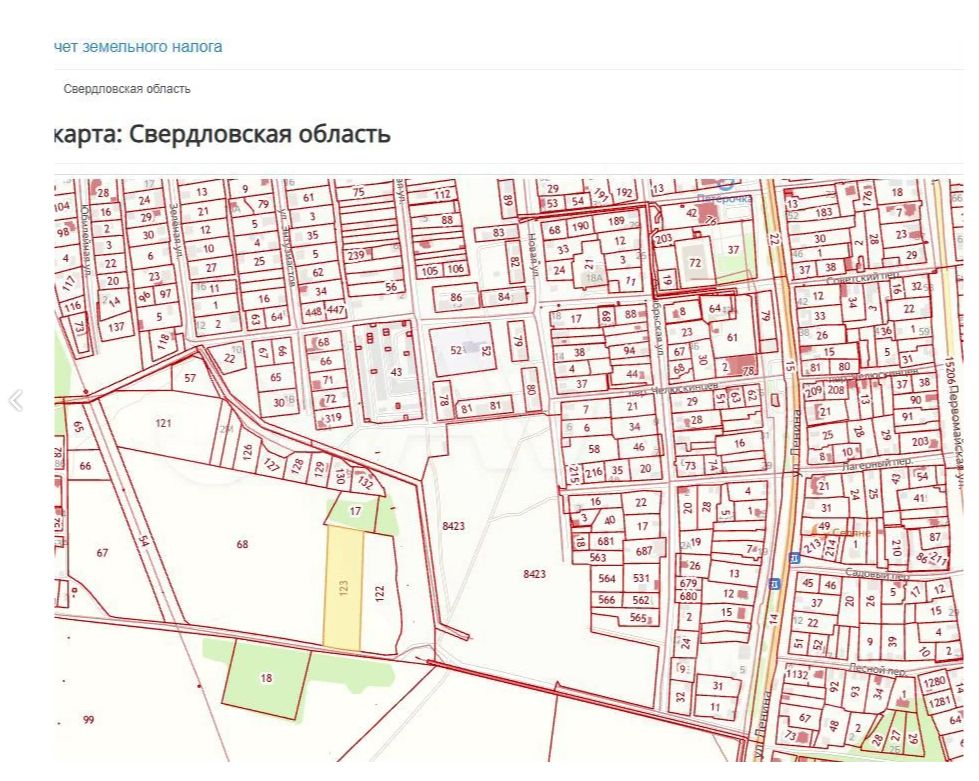Image resolution: width=979 pixels, height=781 pixels.
Task: Click the large parcel 121
Action: (163, 423)
